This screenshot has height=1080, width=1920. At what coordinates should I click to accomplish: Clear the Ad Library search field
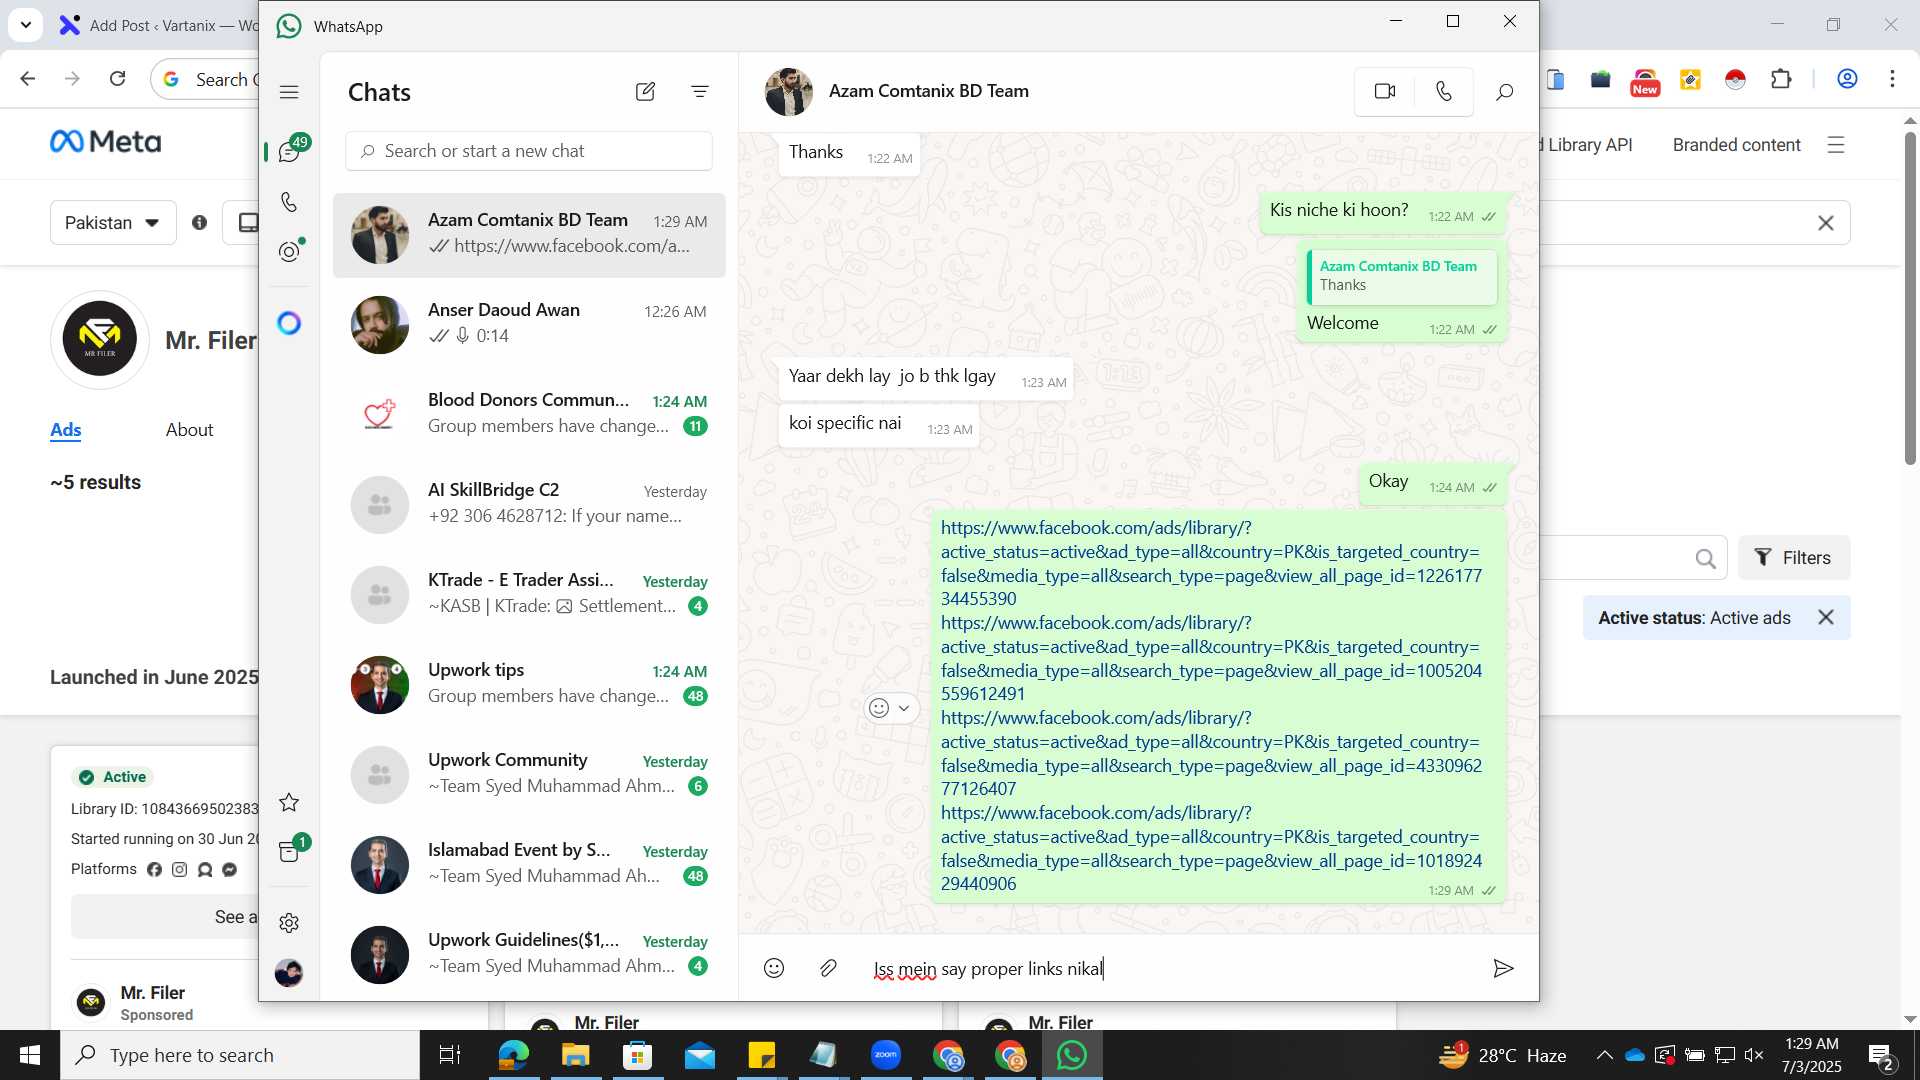pos(1826,223)
